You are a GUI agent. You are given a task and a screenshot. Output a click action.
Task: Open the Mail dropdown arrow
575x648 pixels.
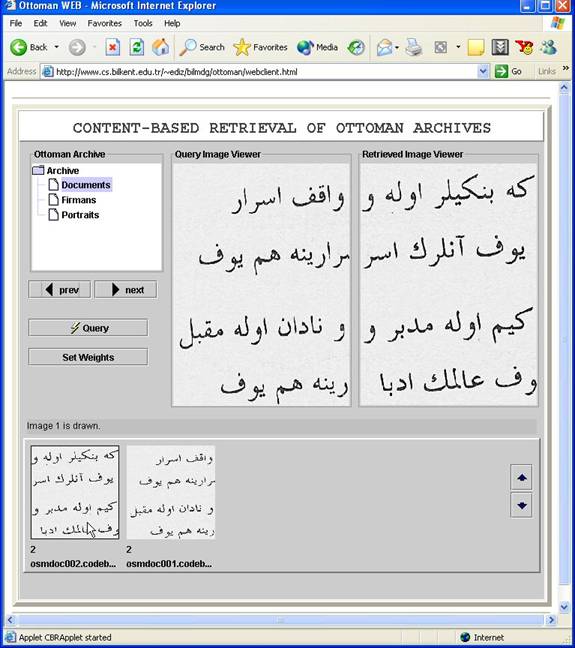(397, 48)
